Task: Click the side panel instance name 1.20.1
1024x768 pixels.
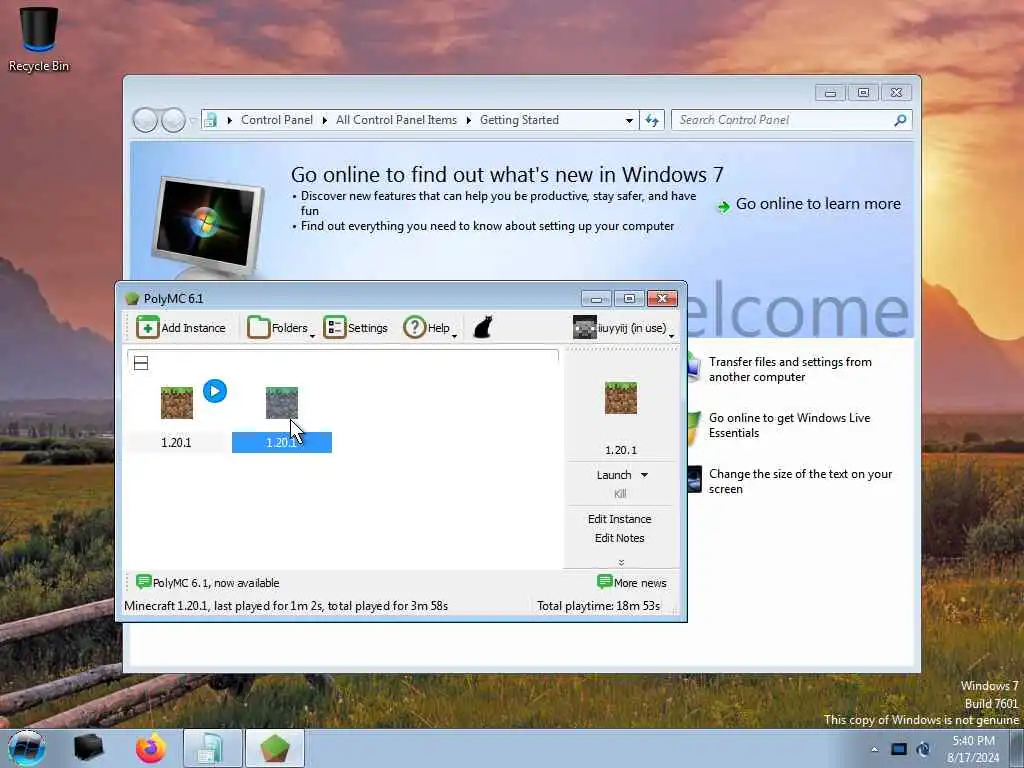Action: coord(620,450)
